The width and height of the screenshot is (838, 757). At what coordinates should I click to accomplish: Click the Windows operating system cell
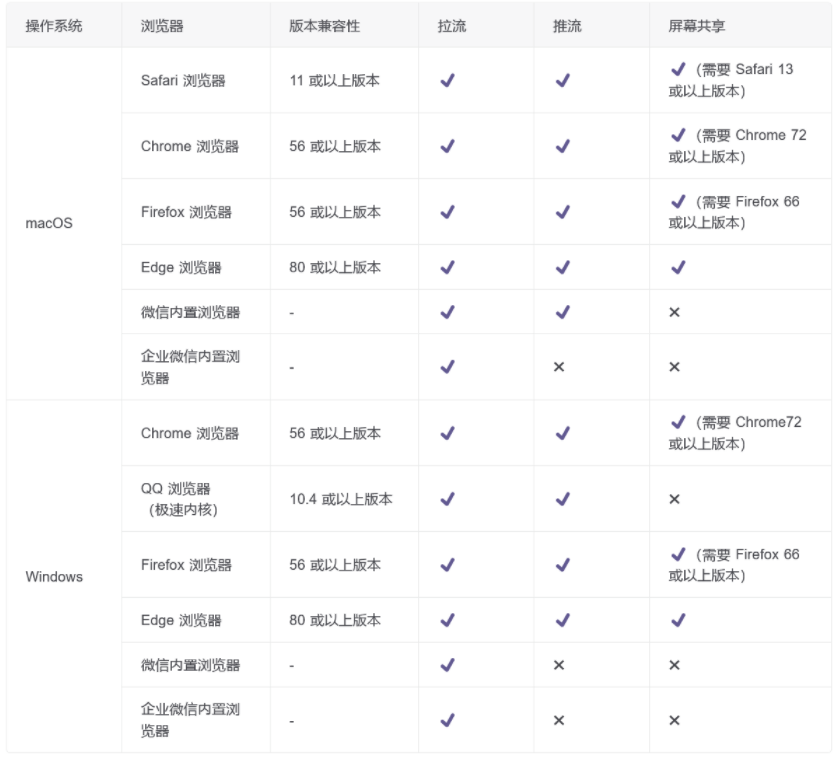pos(54,577)
